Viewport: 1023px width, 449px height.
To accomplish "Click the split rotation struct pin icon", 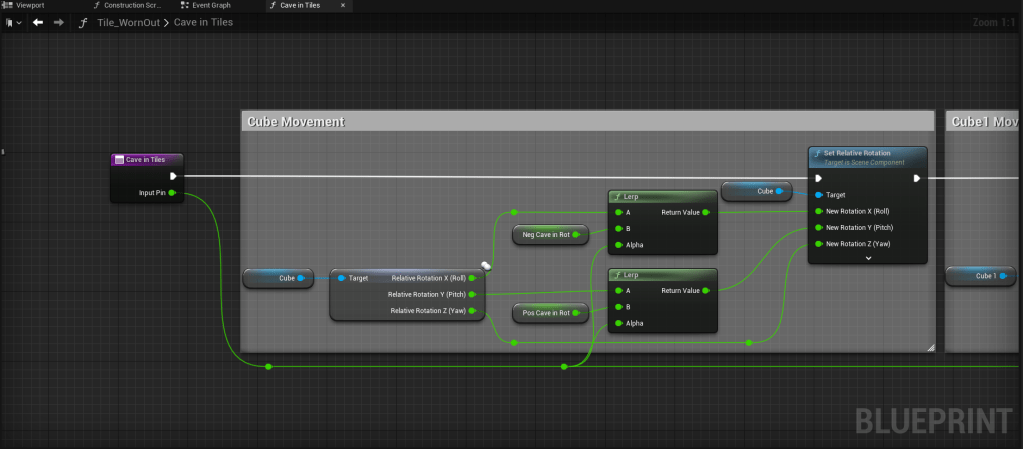I will 486,266.
